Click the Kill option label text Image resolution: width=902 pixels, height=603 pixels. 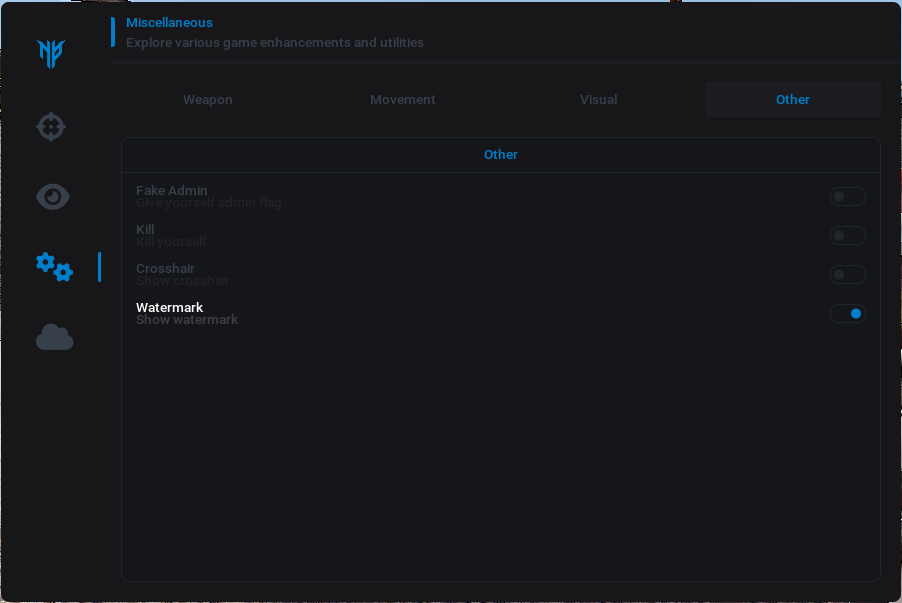click(145, 229)
